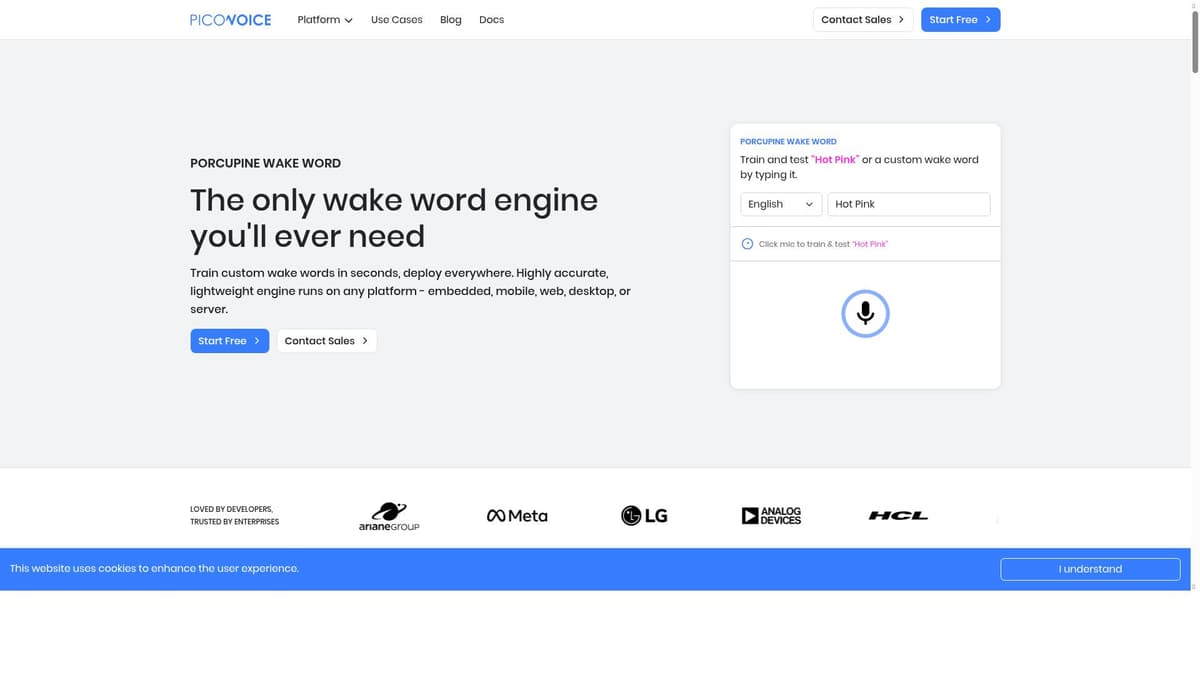Dismiss cookie banner with I understand

click(1090, 569)
